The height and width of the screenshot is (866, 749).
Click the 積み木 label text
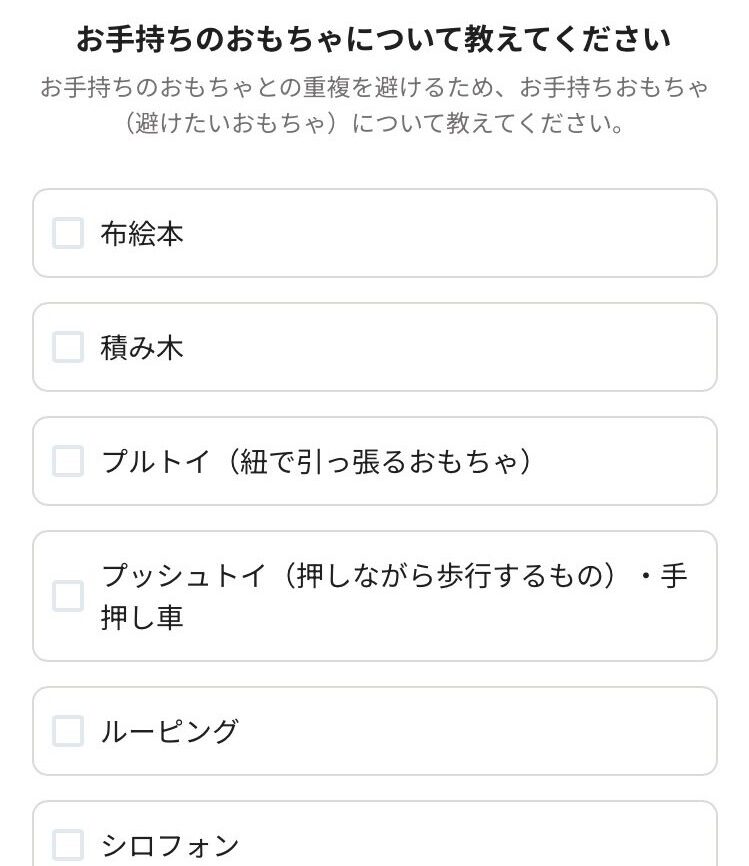[142, 348]
